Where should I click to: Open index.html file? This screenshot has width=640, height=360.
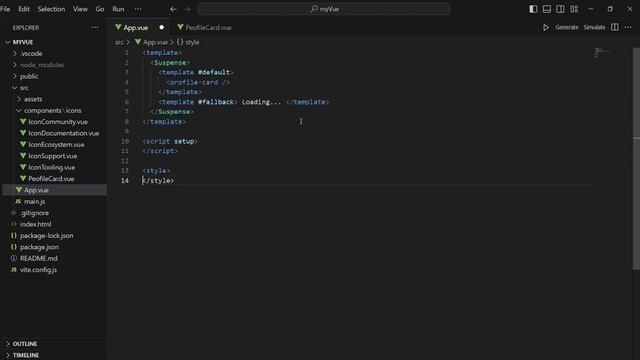tap(36, 224)
